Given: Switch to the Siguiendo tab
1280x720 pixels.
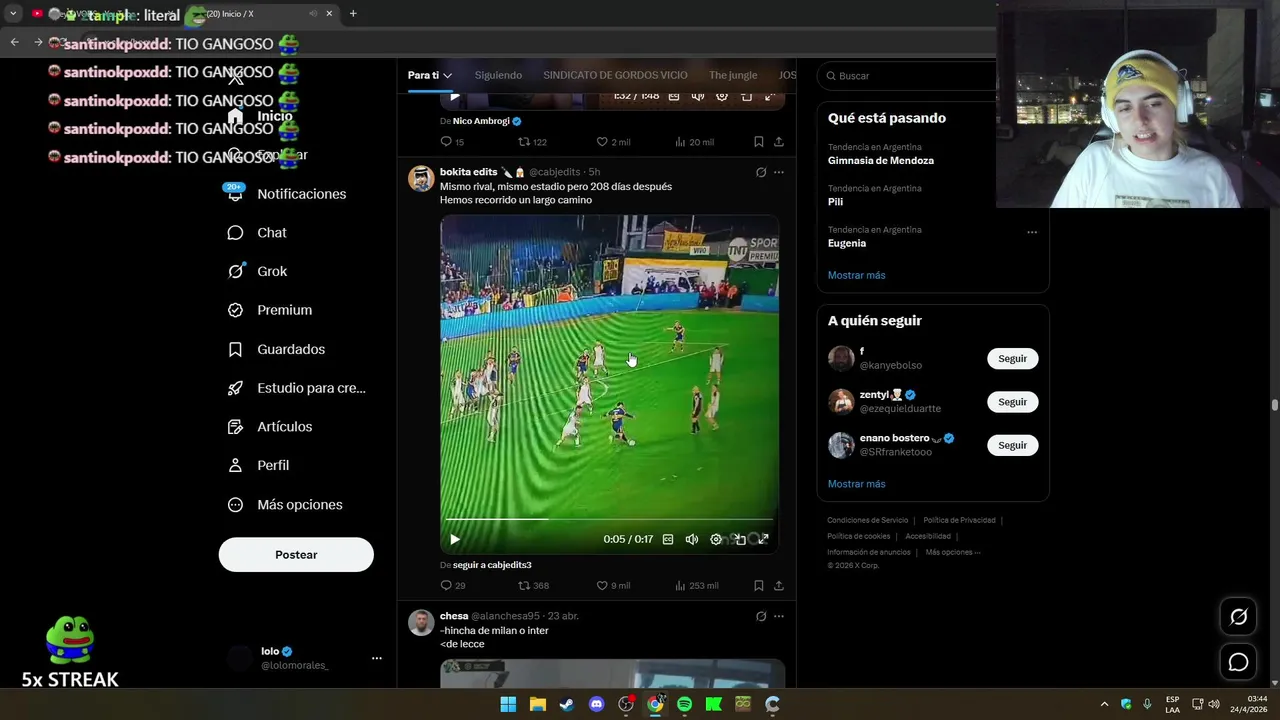Looking at the screenshot, I should point(498,75).
